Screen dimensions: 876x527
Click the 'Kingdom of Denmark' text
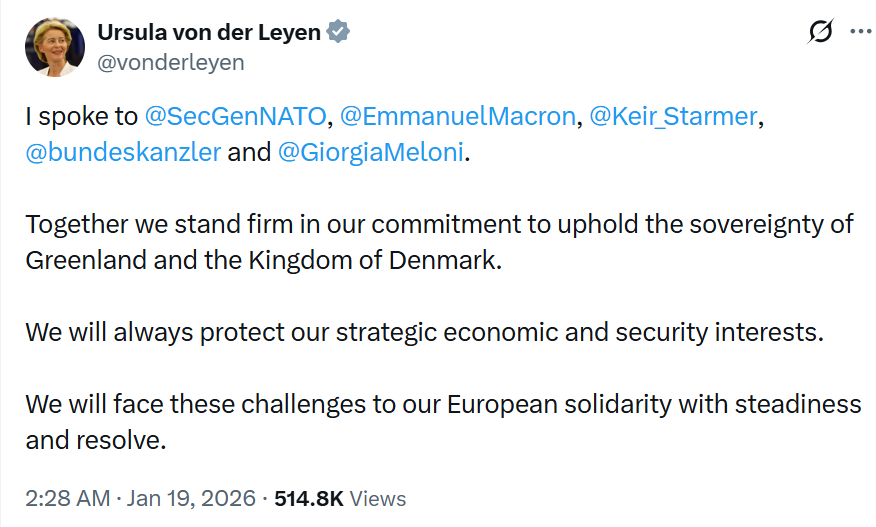(x=398, y=260)
